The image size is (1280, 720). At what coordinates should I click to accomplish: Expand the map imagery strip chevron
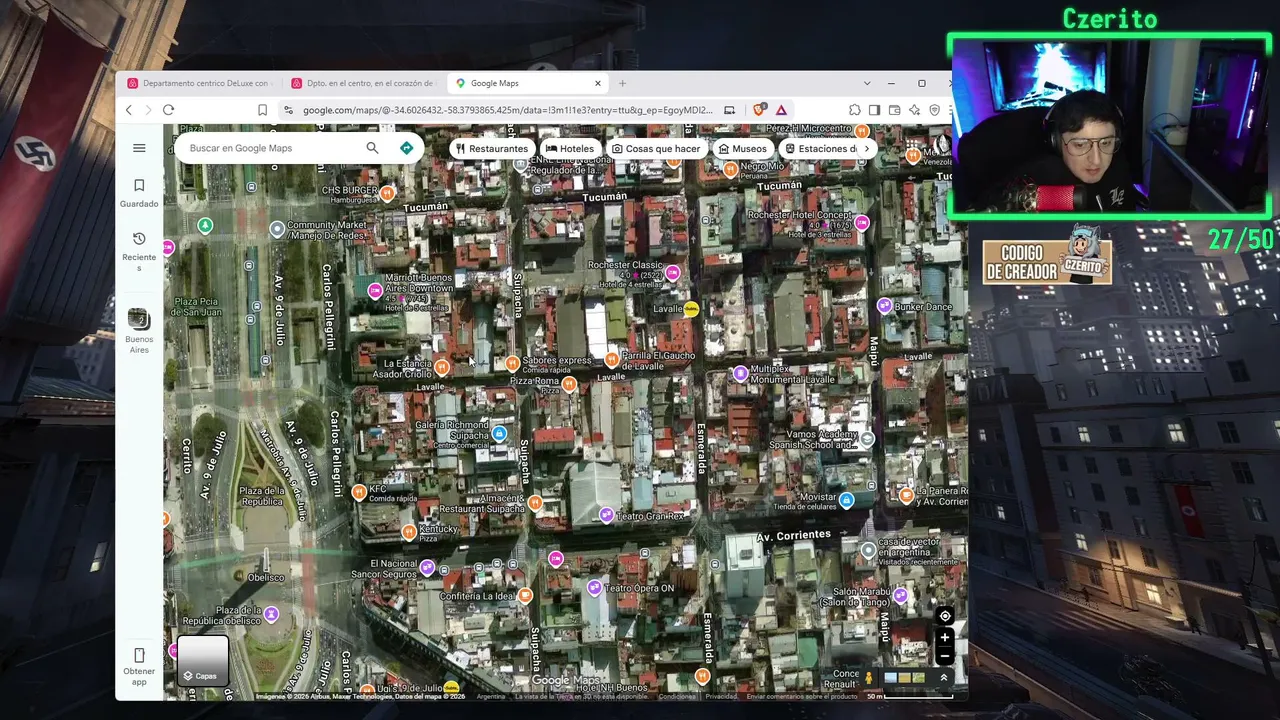[x=943, y=678]
